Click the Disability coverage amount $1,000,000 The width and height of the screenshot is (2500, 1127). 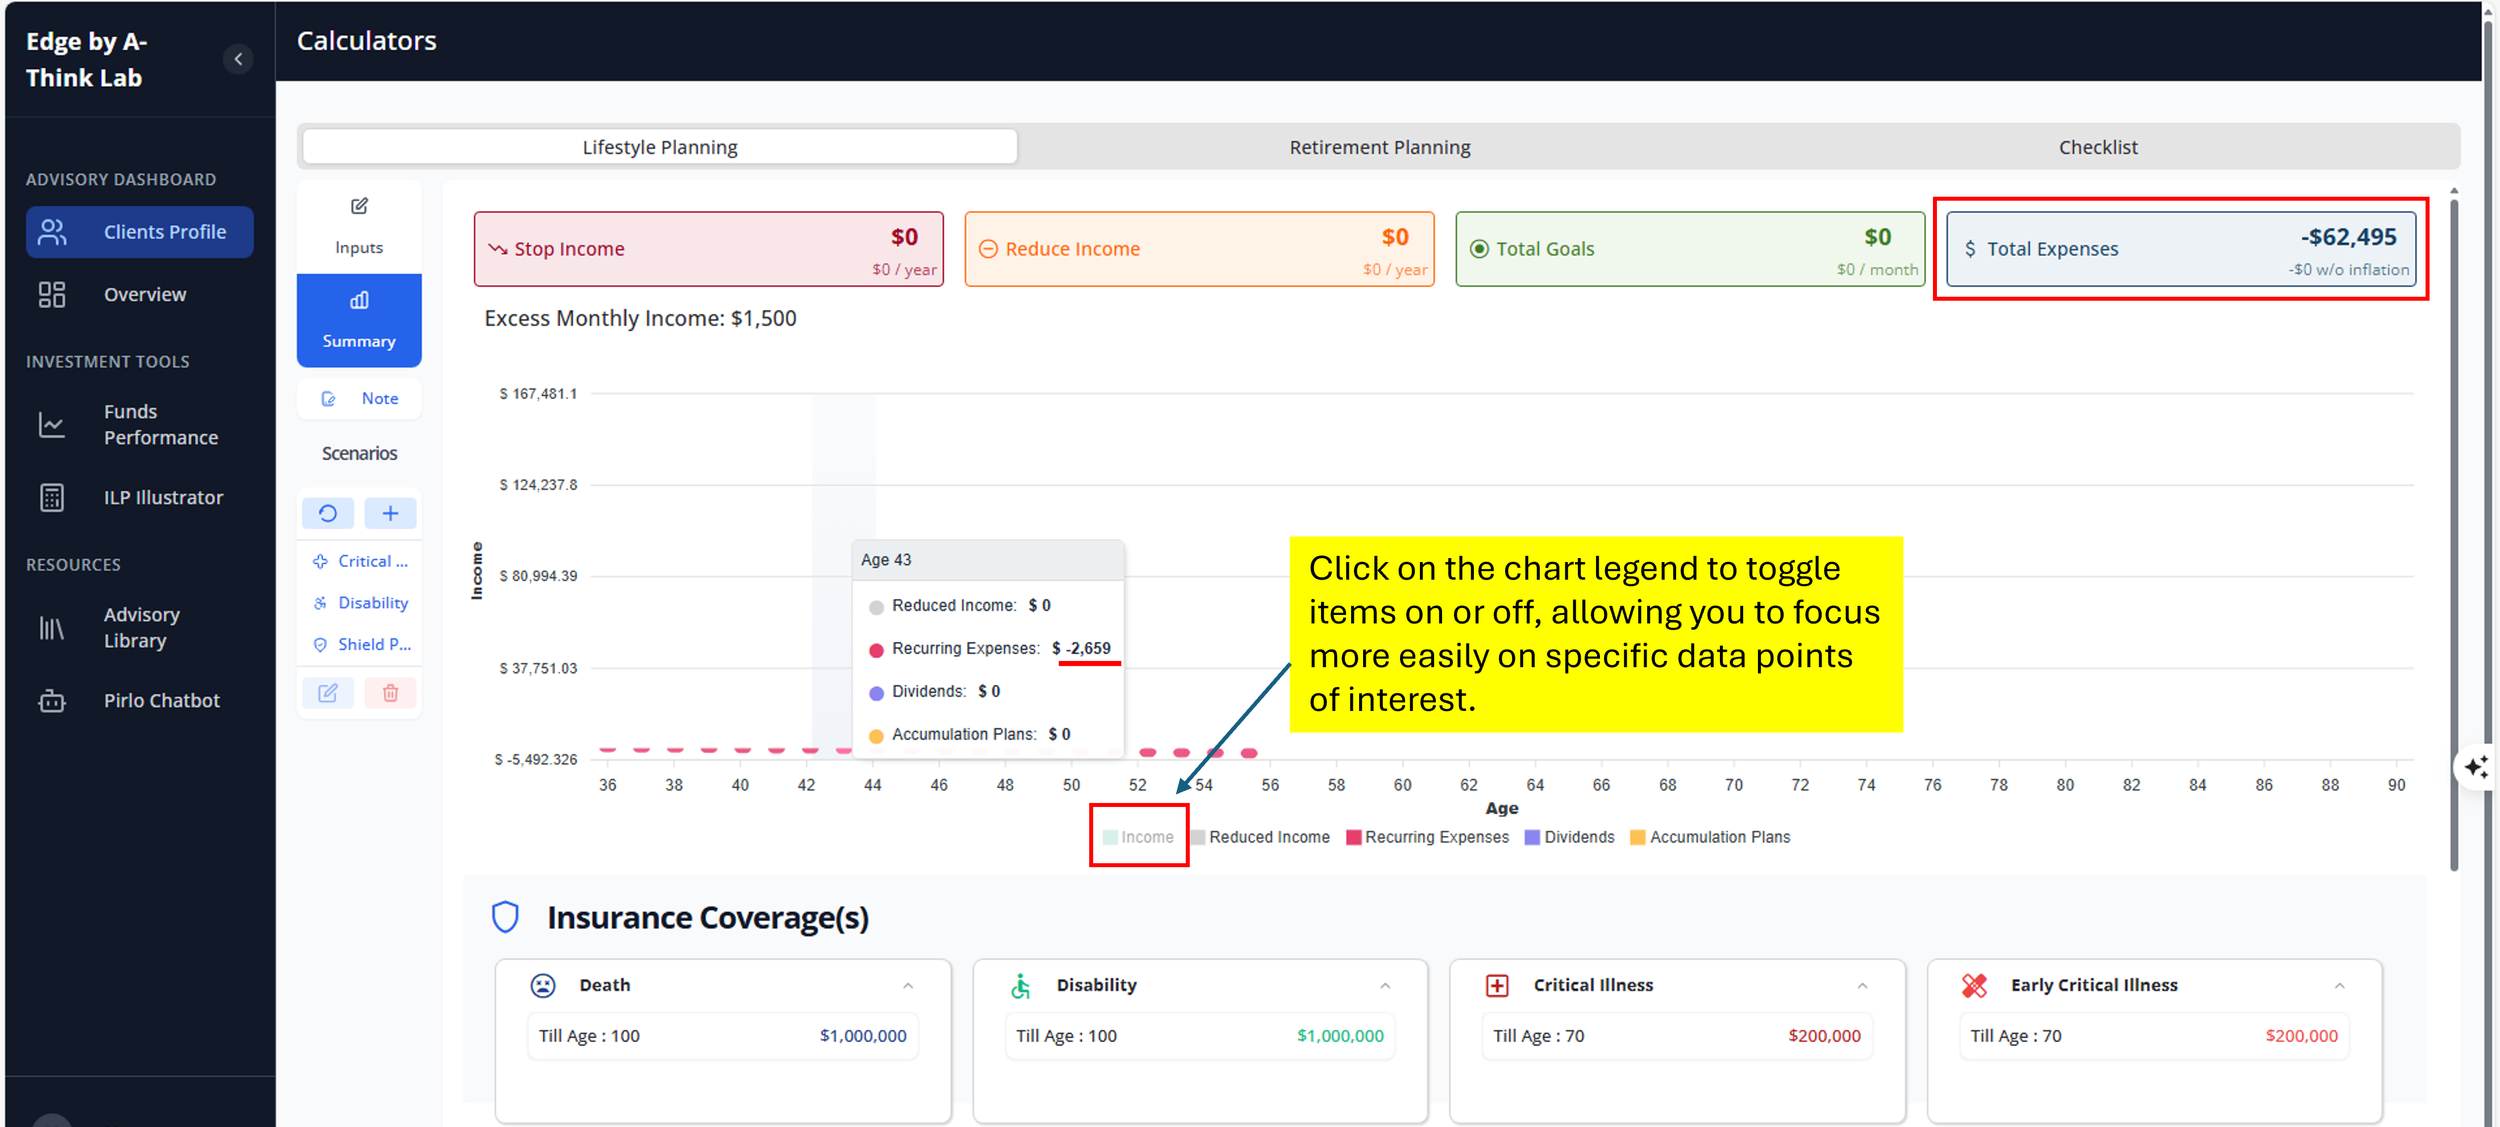click(1340, 1036)
